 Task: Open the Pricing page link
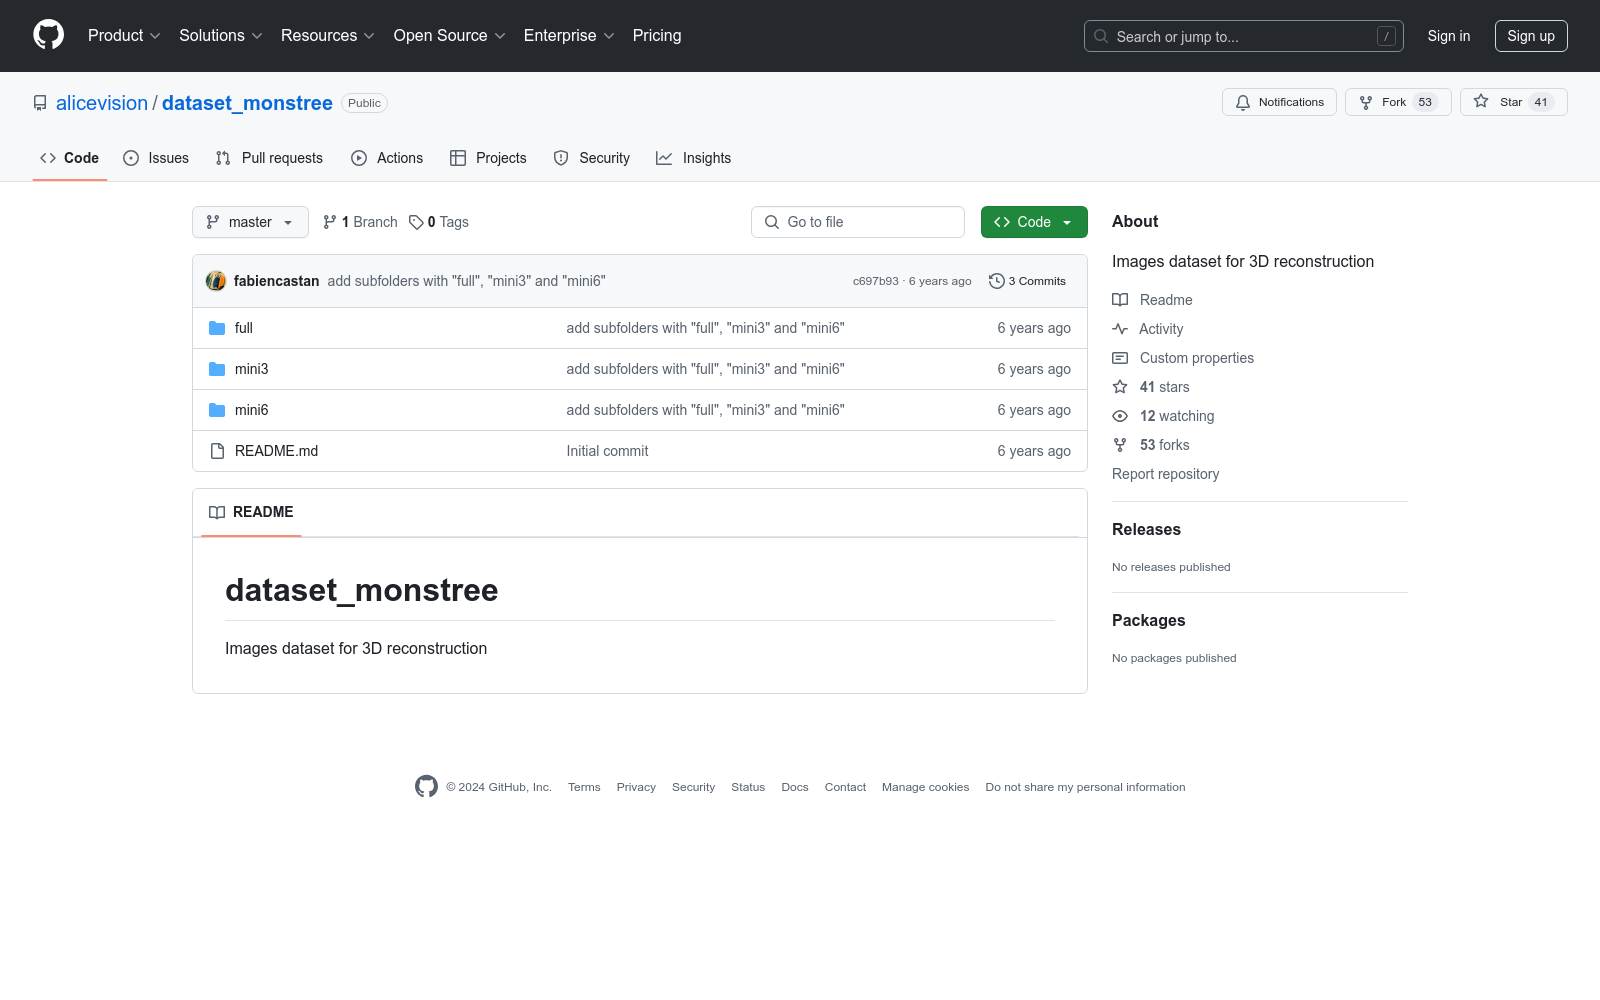click(x=657, y=36)
